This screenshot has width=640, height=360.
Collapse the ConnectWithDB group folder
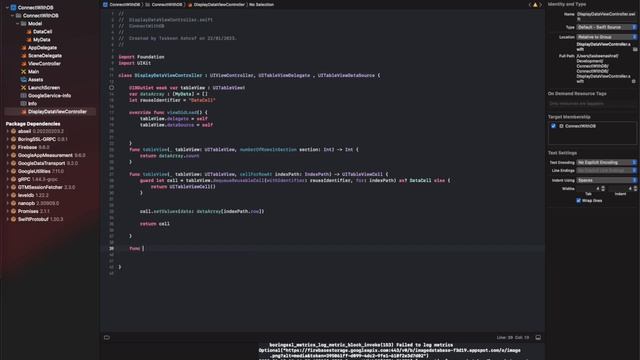coord(12,16)
